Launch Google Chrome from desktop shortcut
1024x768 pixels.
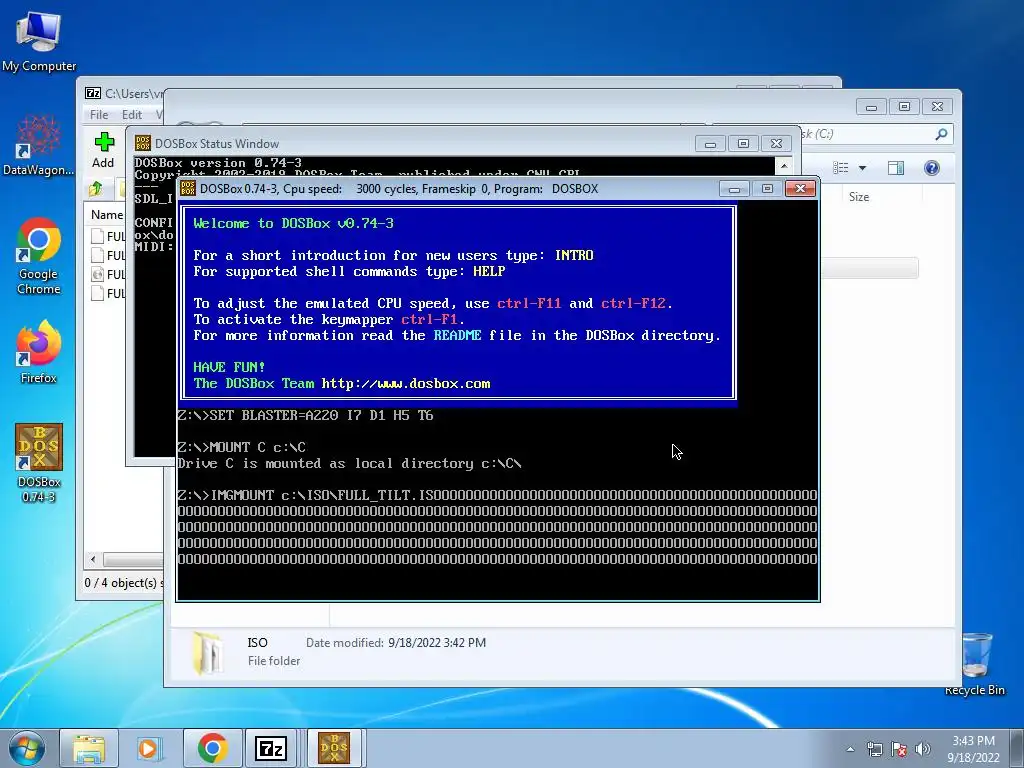pos(39,256)
